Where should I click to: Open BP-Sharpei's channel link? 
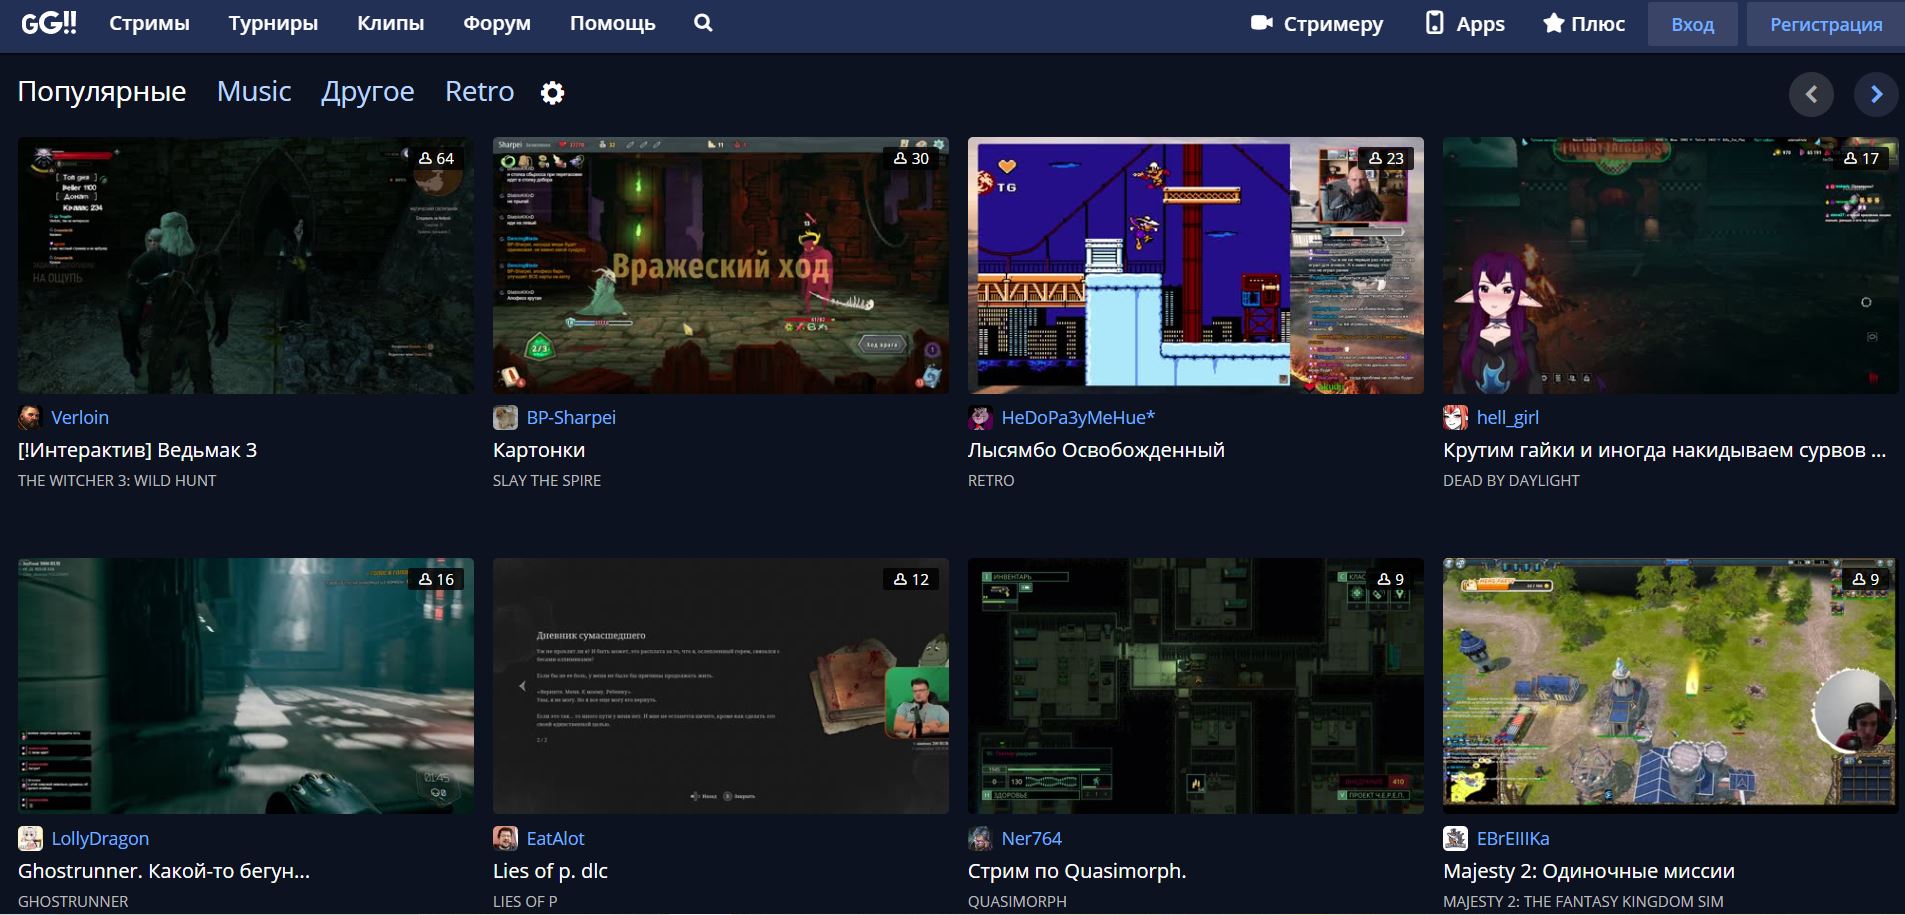pos(571,417)
